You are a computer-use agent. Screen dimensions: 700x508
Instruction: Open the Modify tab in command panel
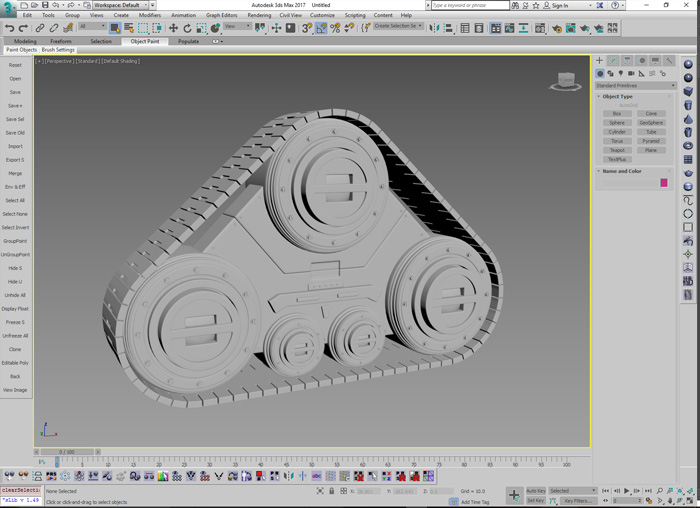(613, 61)
